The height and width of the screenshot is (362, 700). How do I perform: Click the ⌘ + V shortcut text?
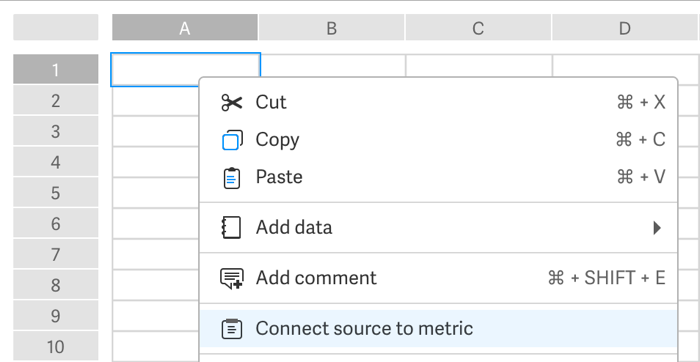tap(641, 177)
